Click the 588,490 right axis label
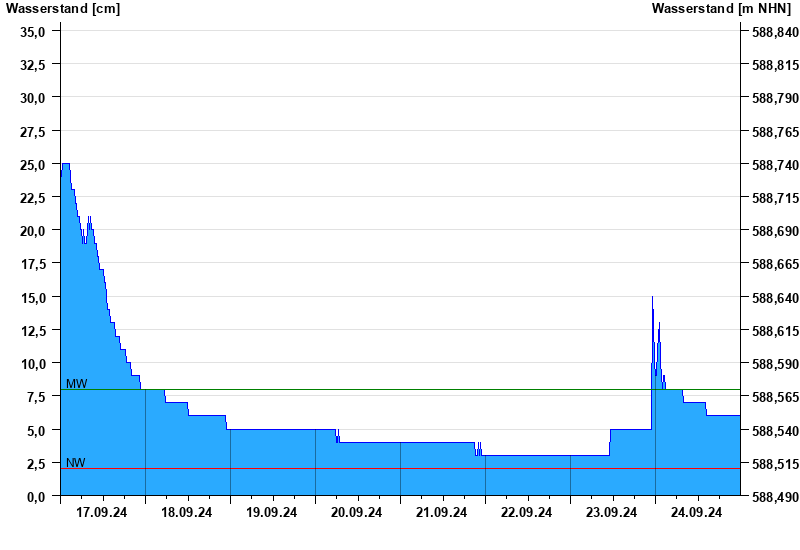 click(x=776, y=497)
